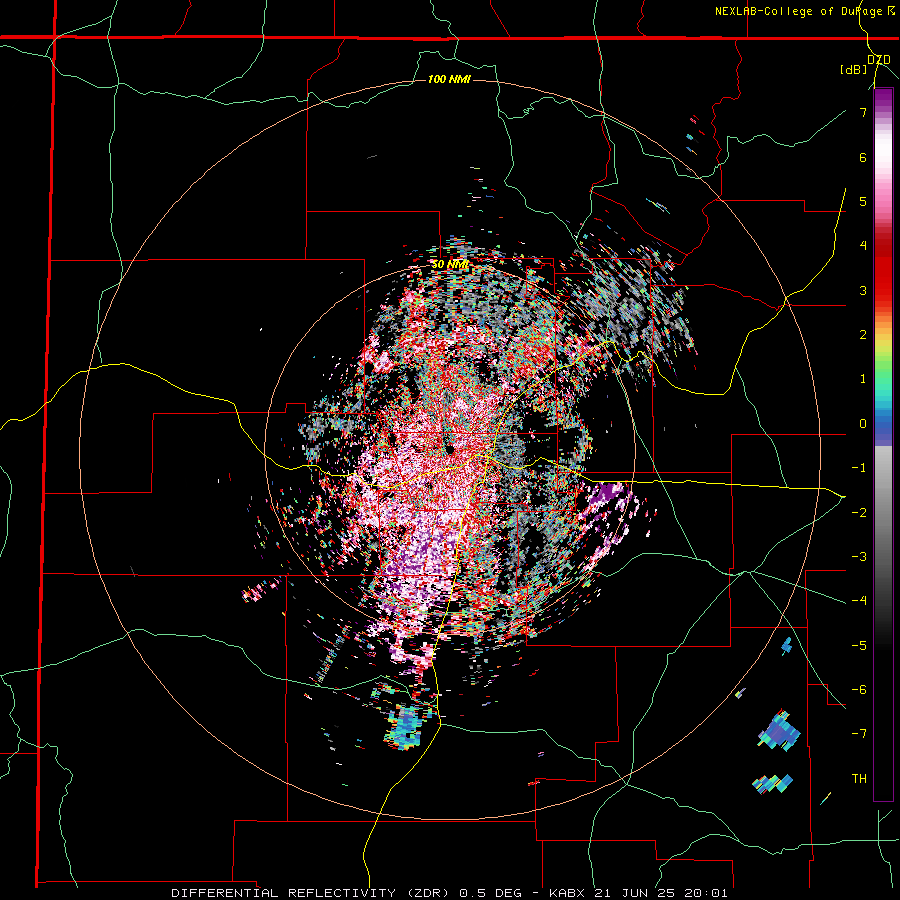The width and height of the screenshot is (900, 900).
Task: Click the 4 value on color scale
Action: pos(863,246)
